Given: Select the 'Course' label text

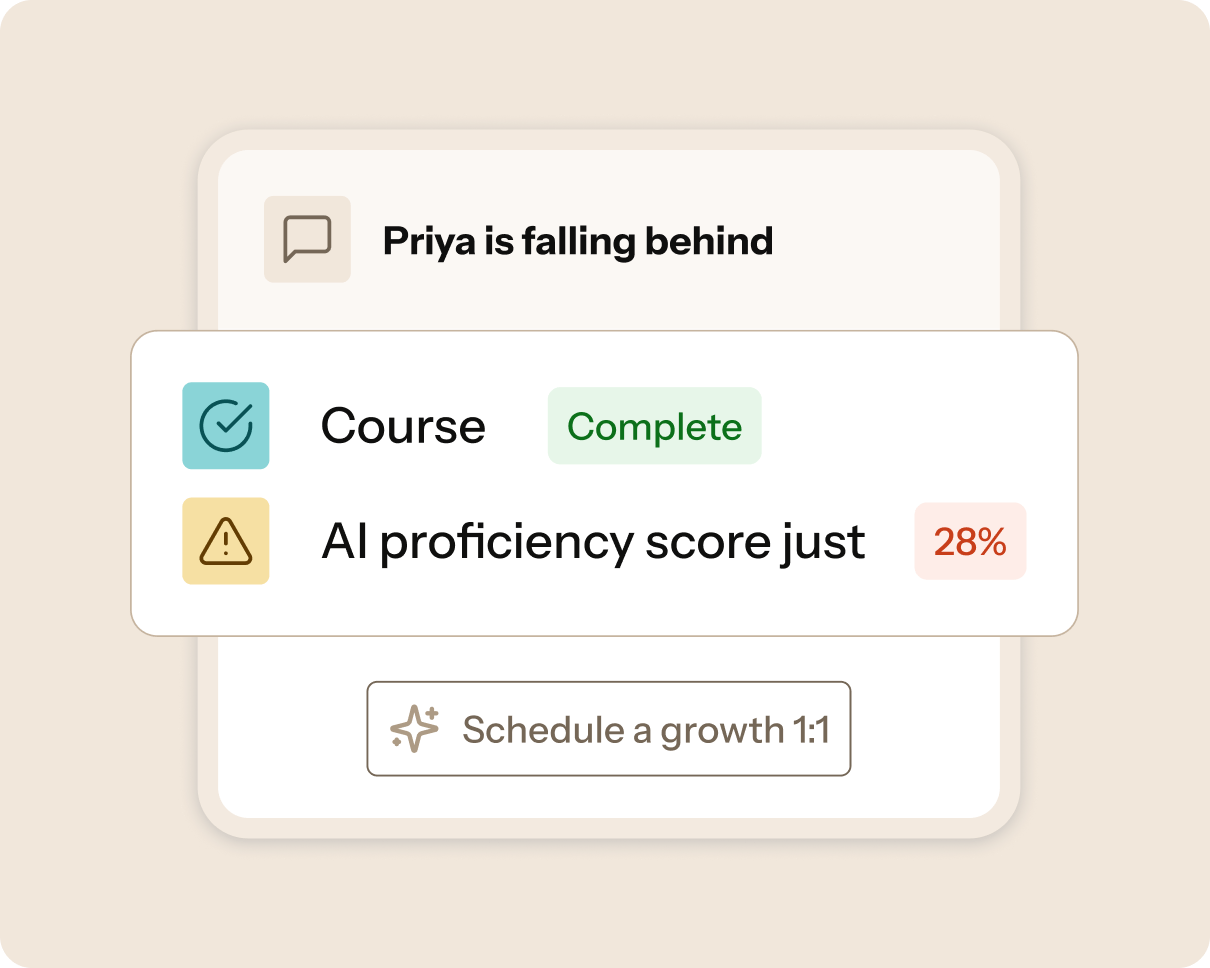Looking at the screenshot, I should click(403, 427).
